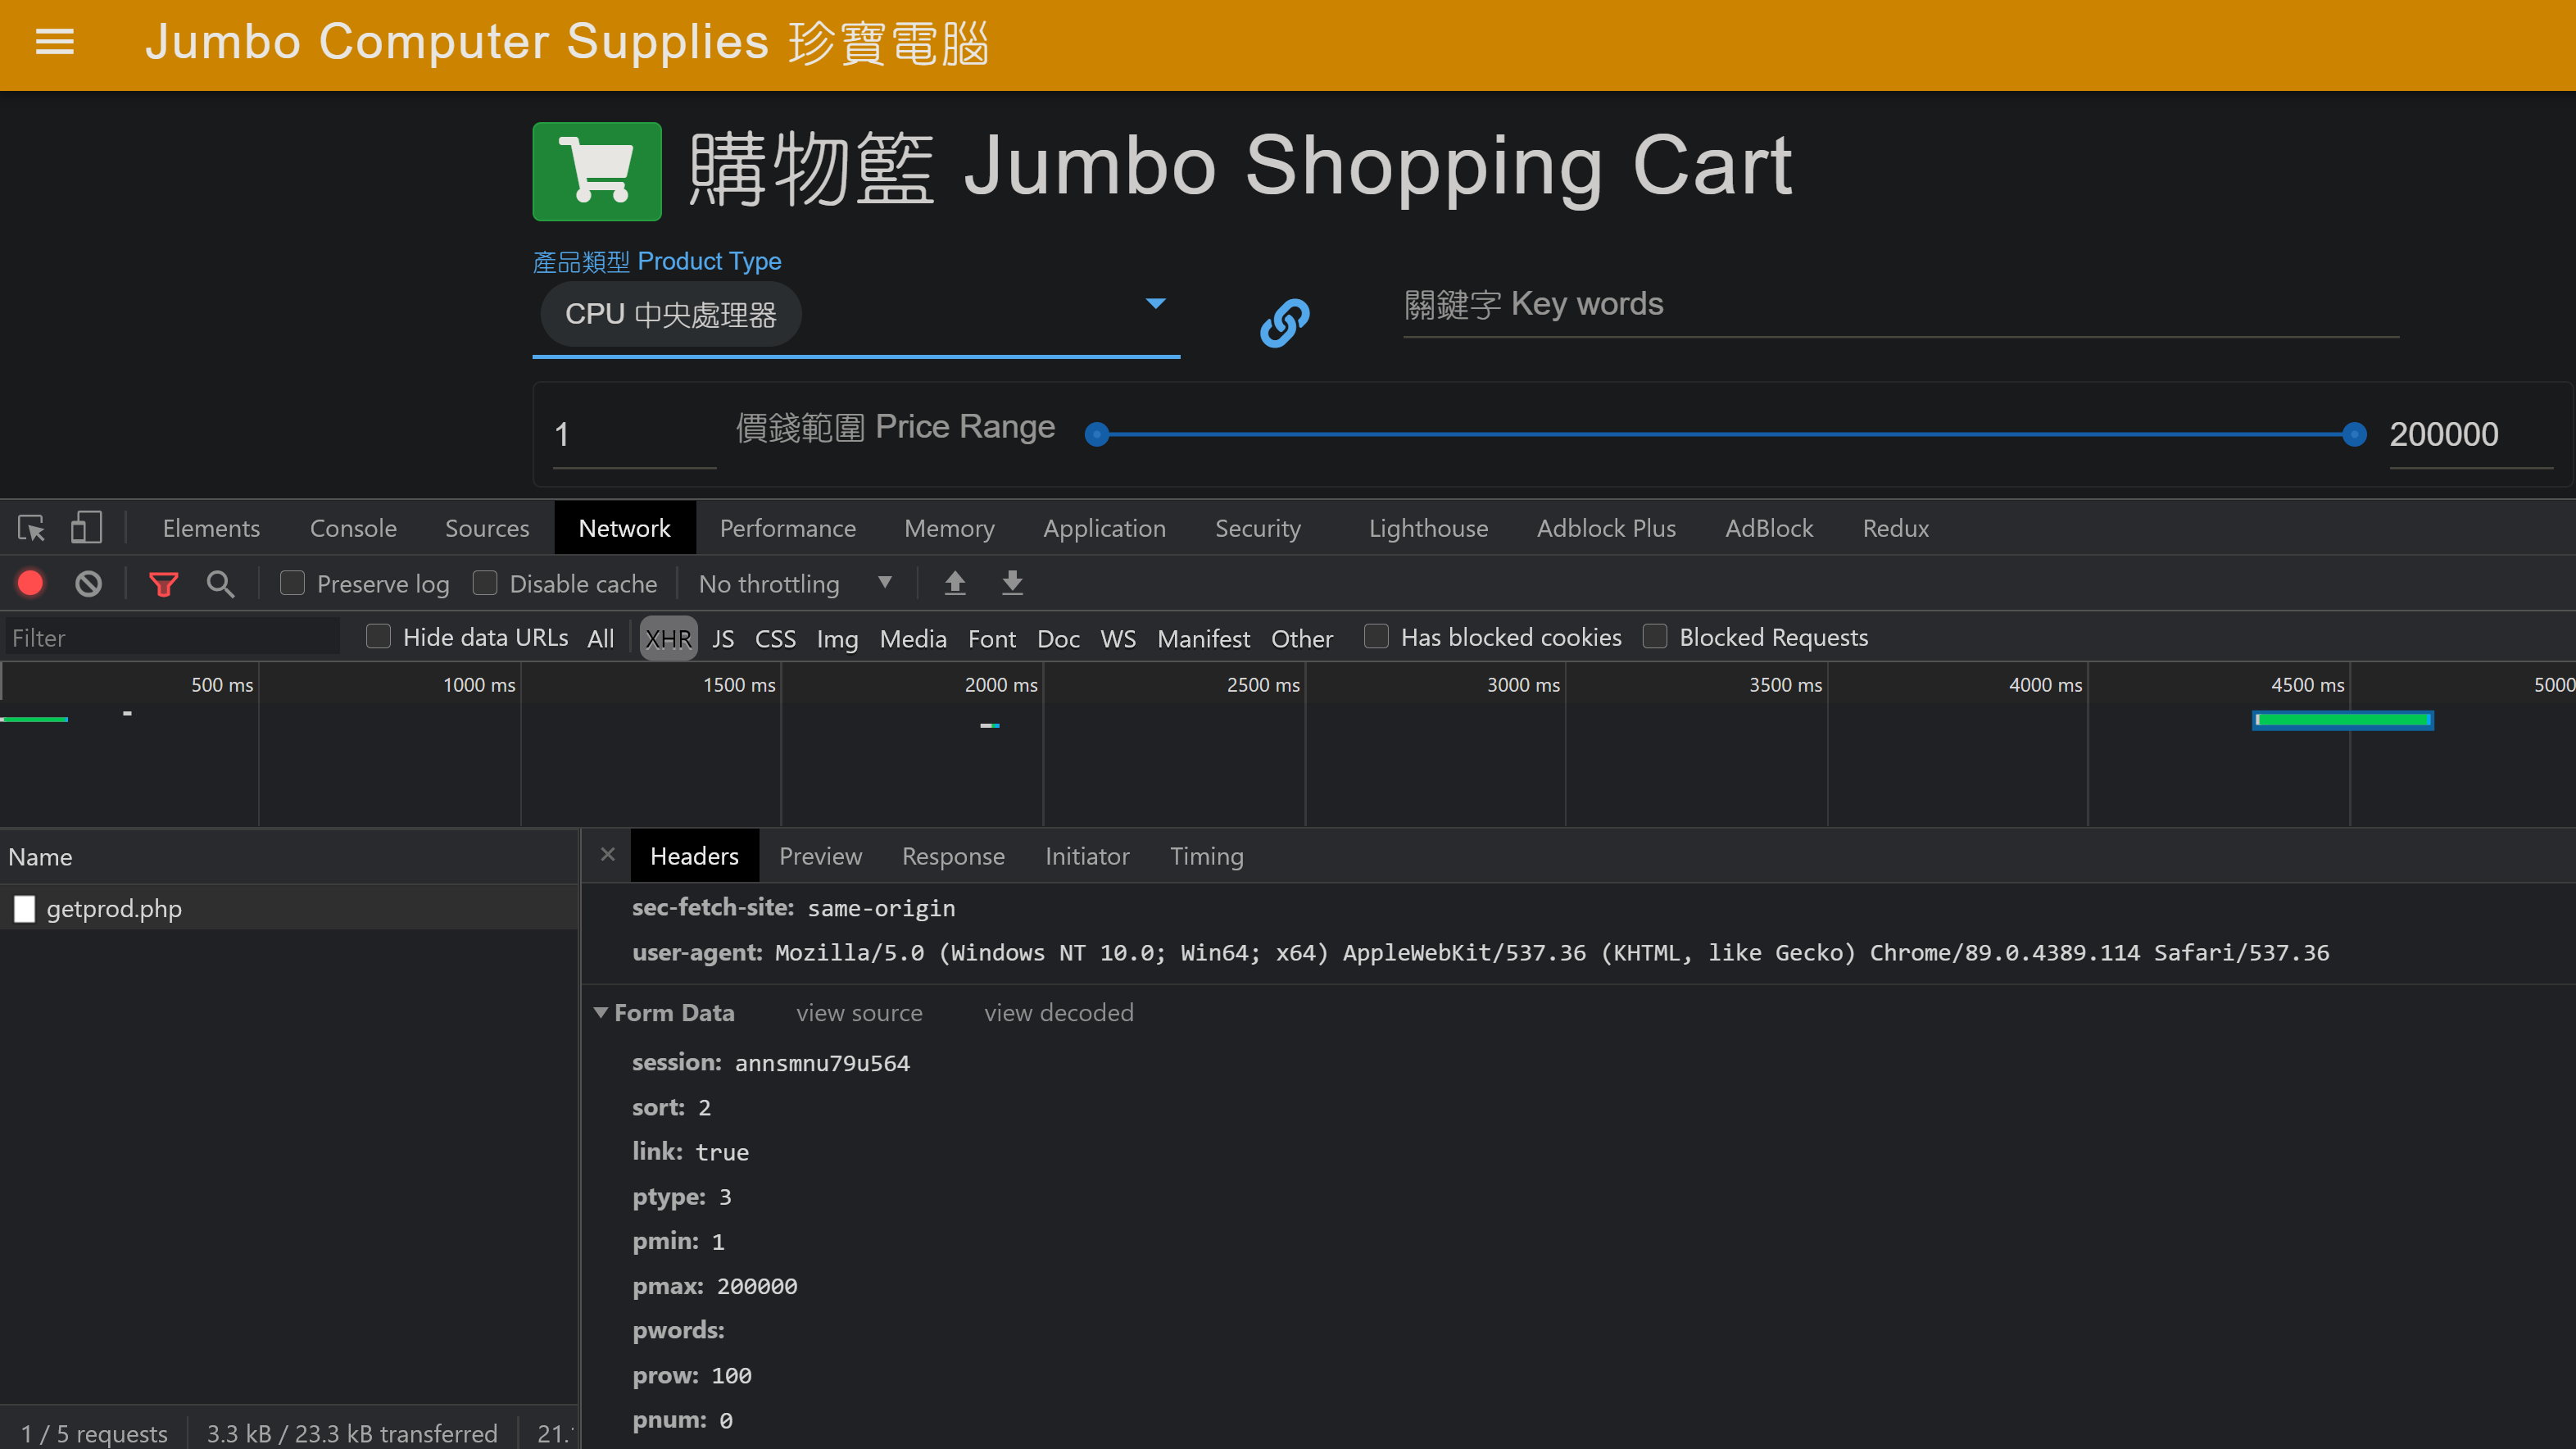Toggle the device toolbar icon
This screenshot has height=1449, width=2576.
pos(87,528)
